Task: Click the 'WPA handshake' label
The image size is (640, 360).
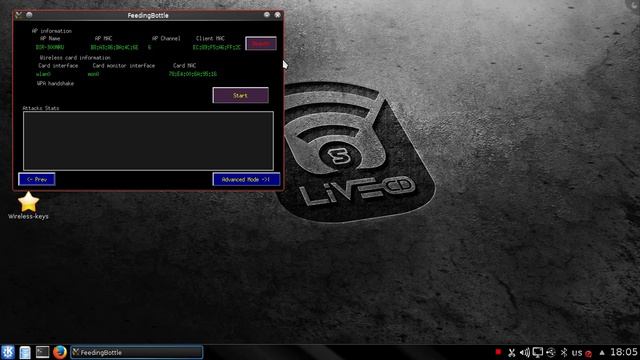Action: 56,83
